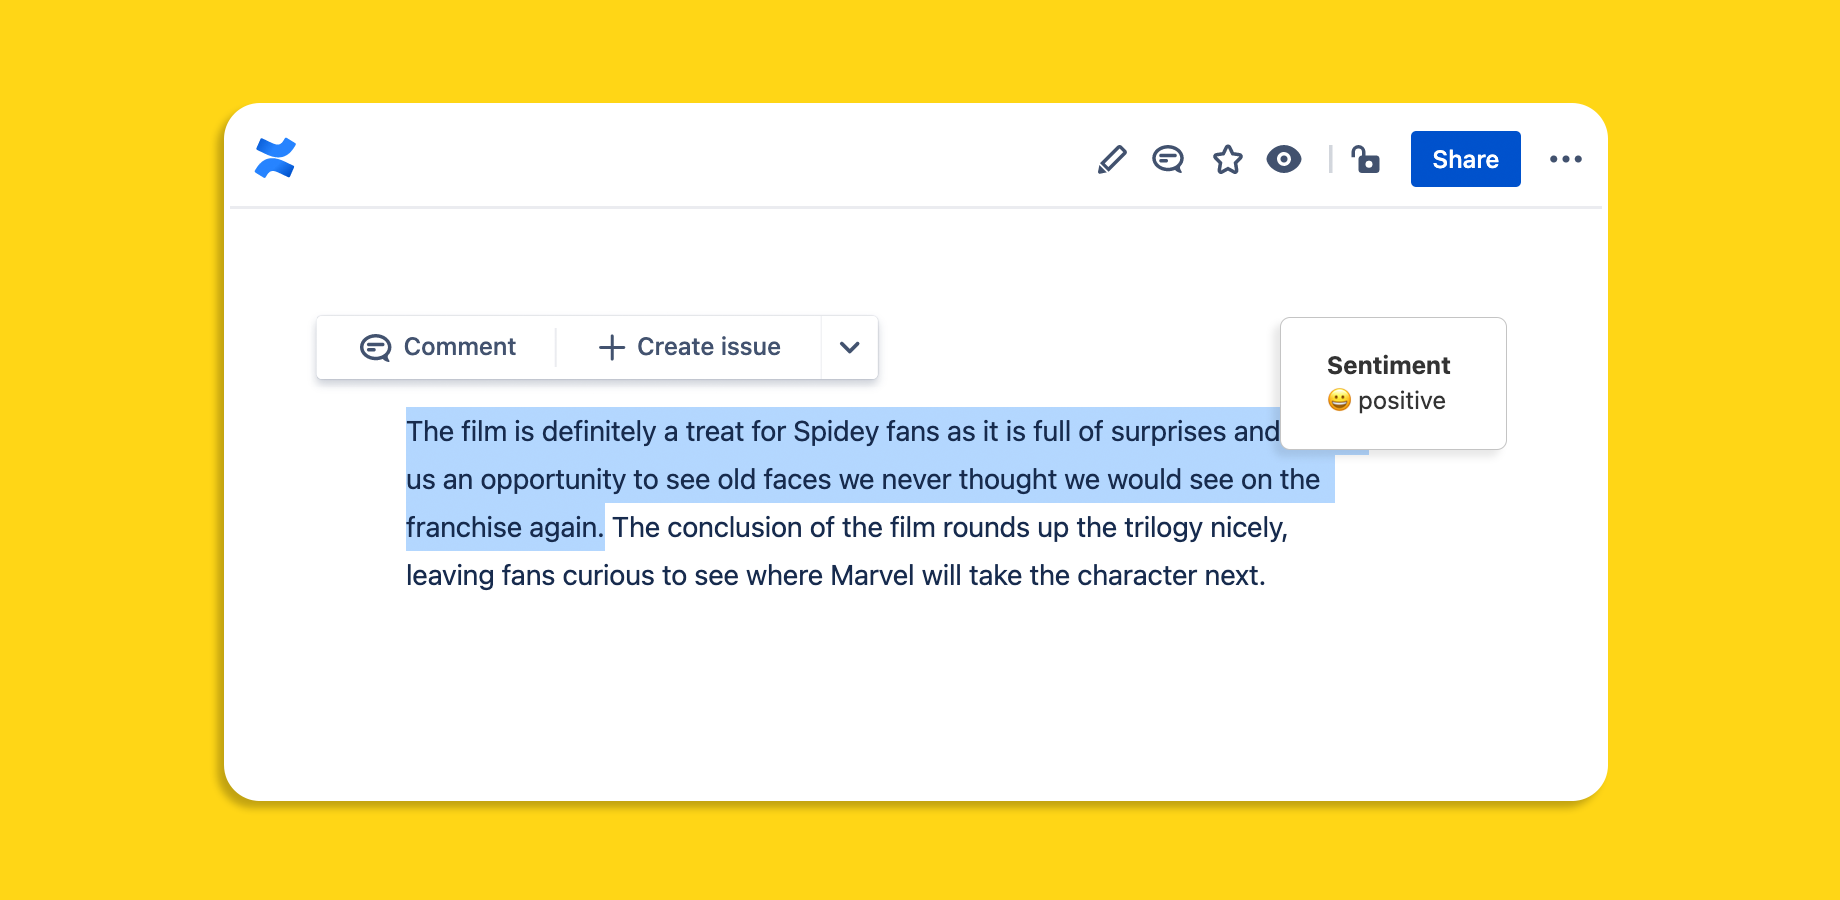This screenshot has width=1840, height=900.
Task: Expand the selection toolbar chevron dropdown
Action: [850, 347]
